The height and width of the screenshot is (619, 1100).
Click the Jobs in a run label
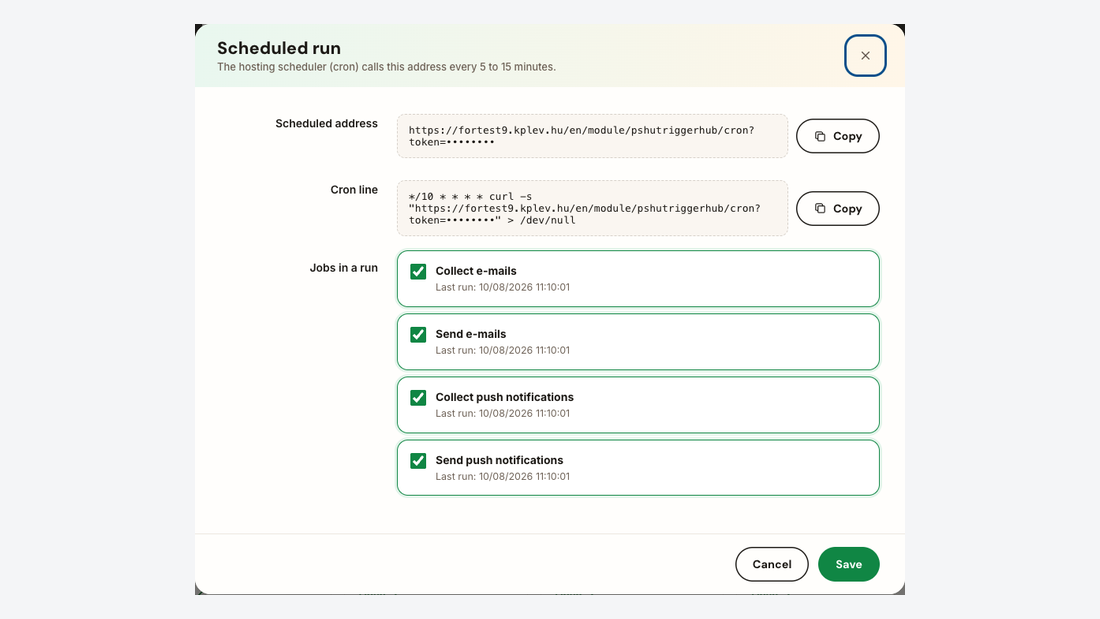tap(344, 267)
